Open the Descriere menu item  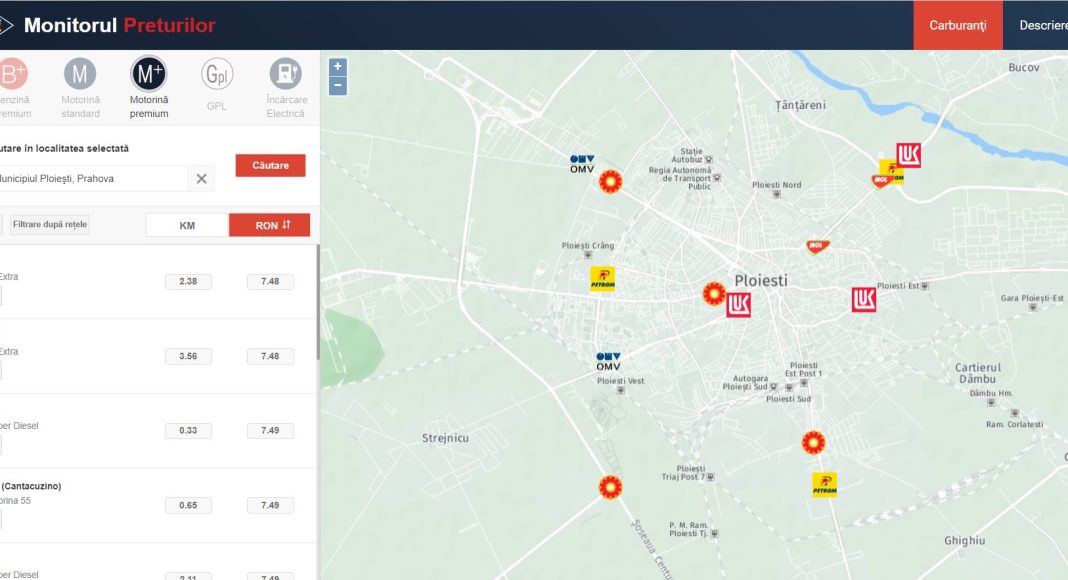click(1043, 25)
